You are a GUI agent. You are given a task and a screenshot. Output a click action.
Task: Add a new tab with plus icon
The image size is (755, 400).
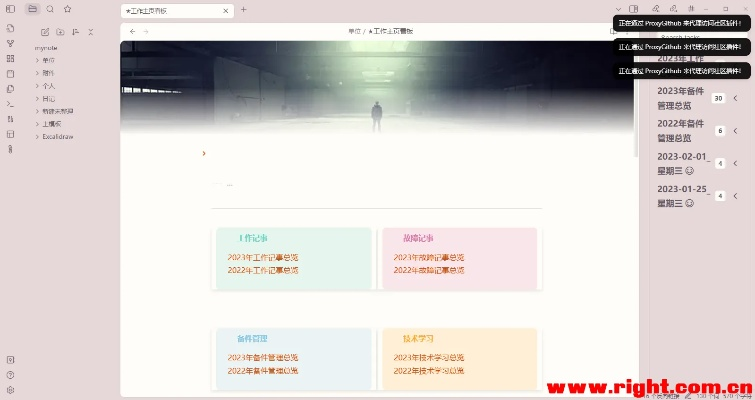(244, 10)
